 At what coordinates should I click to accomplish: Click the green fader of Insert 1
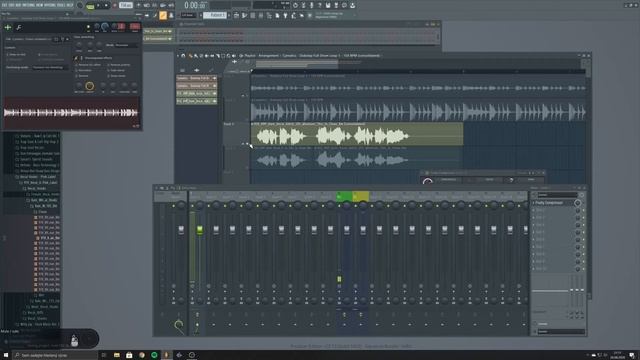[x=200, y=230]
